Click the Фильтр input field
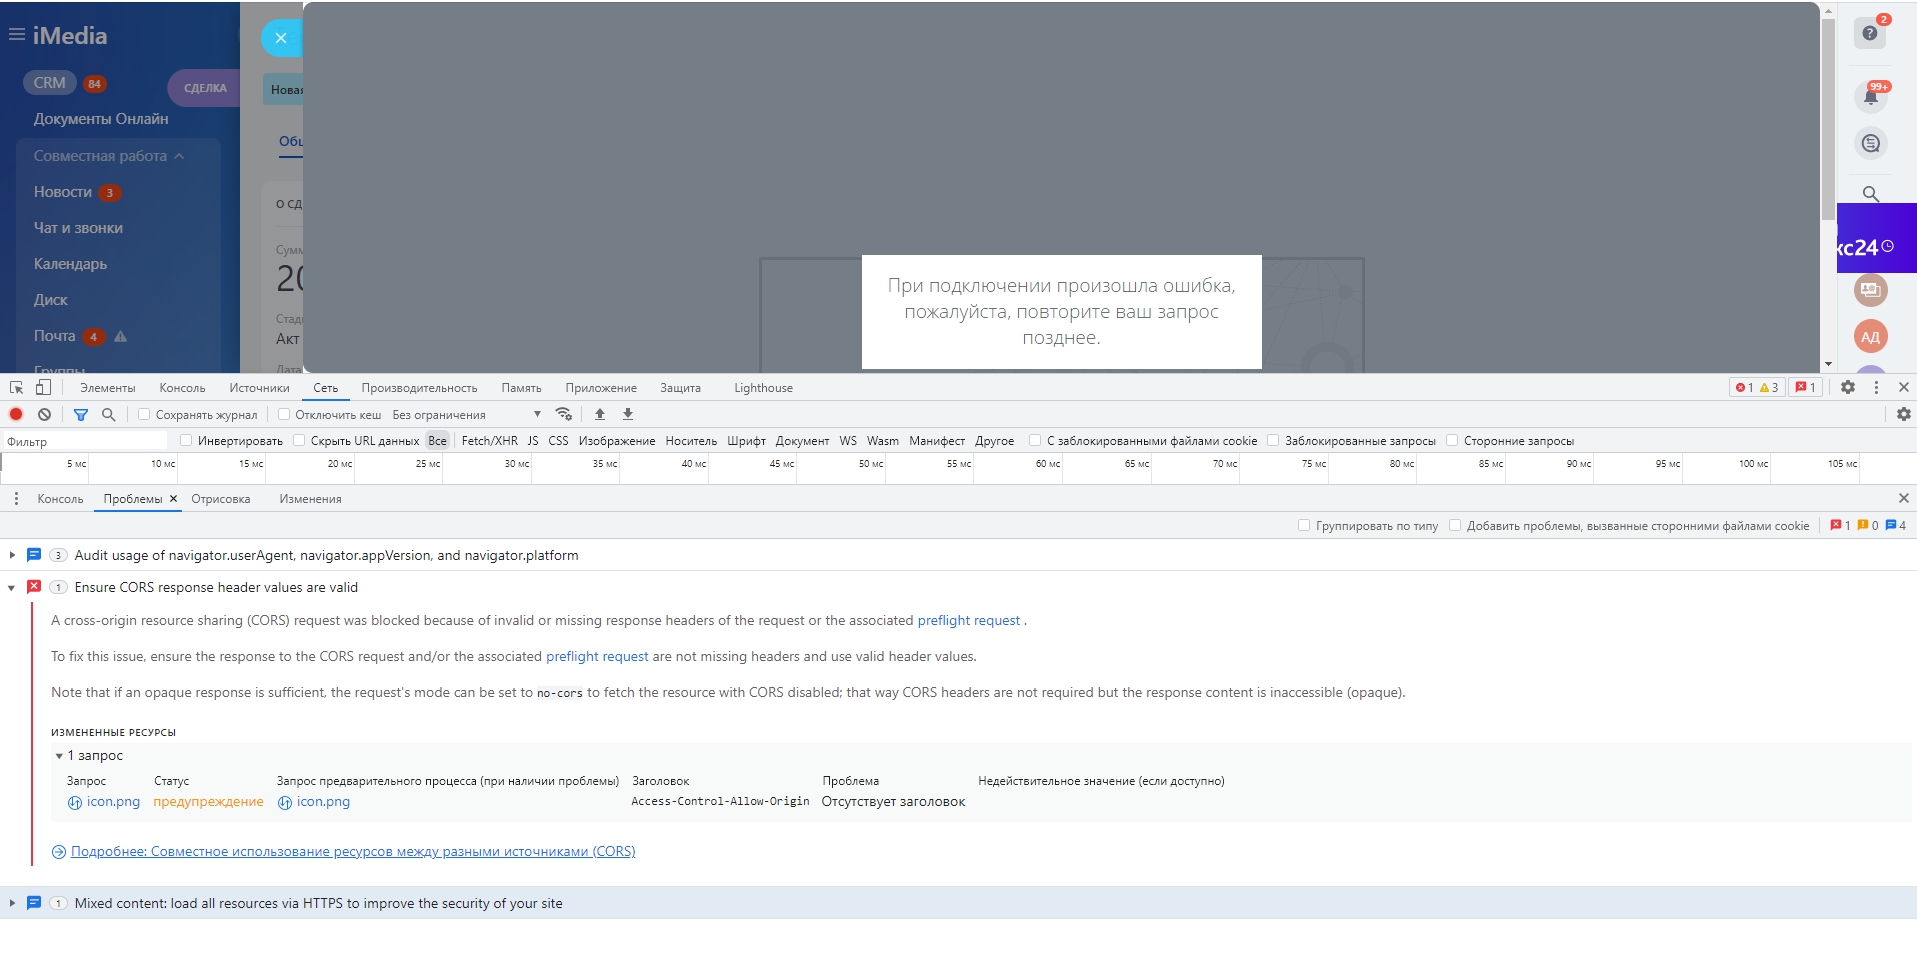This screenshot has height=956, width=1917. coord(85,441)
